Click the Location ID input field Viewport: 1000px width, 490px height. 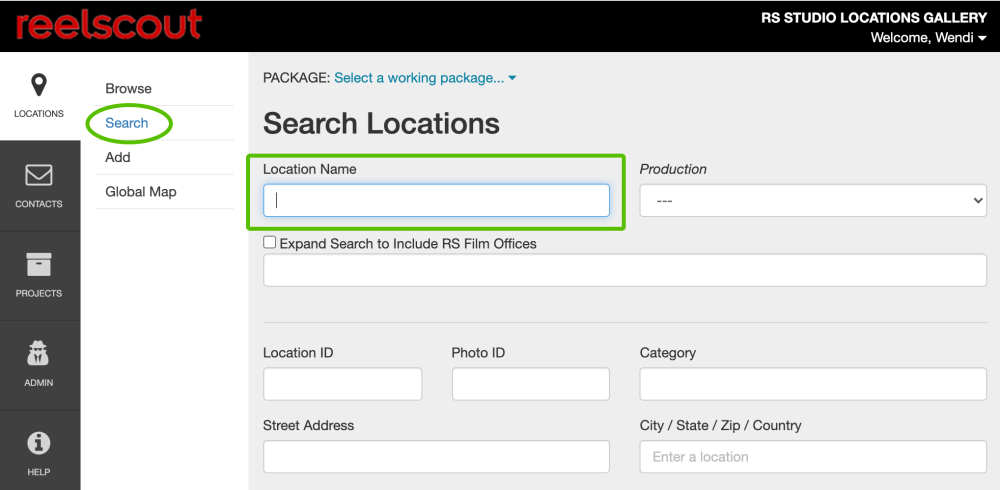coord(342,384)
